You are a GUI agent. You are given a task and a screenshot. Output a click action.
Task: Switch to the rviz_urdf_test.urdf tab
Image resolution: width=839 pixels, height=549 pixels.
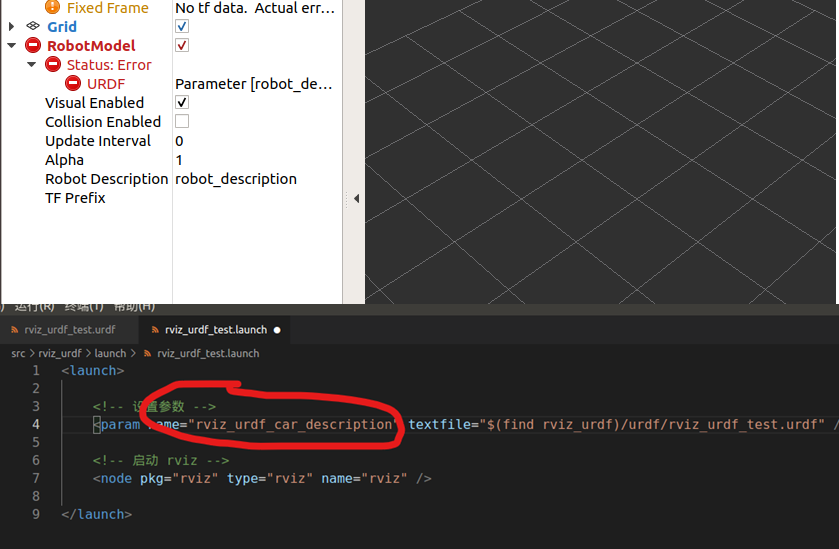click(x=70, y=330)
